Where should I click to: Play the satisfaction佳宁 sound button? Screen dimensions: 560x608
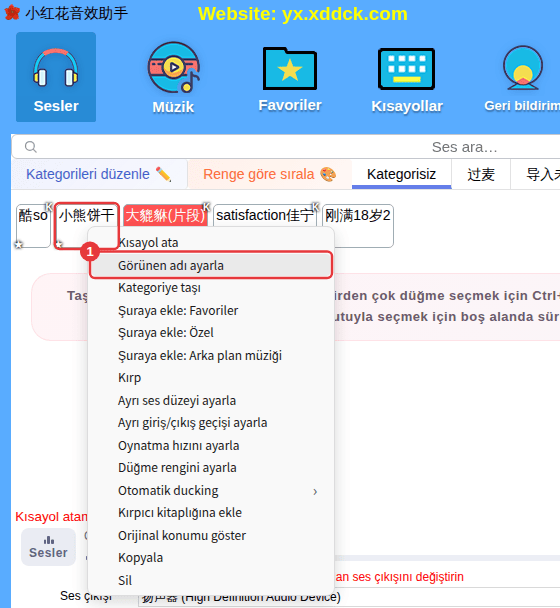point(264,215)
